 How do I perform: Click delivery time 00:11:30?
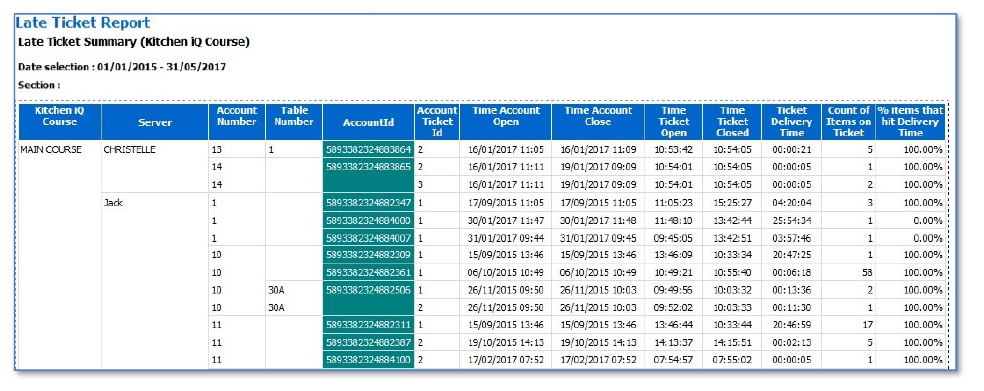click(x=791, y=308)
